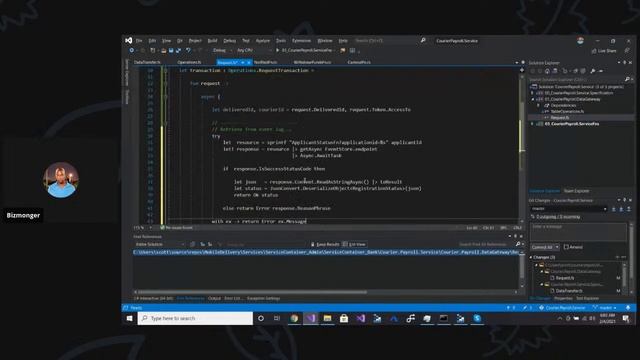Image resolution: width=640 pixels, height=360 pixels.
Task: Open the Entire Solution scope dropdown
Action: click(159, 244)
